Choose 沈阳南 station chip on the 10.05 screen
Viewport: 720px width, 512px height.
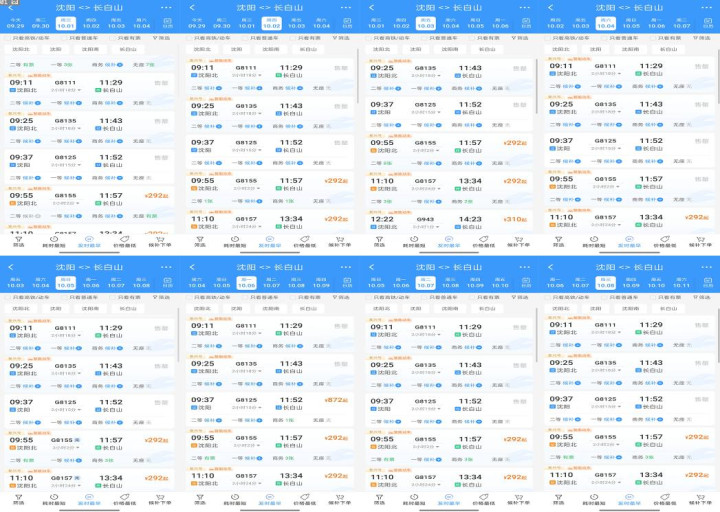point(90,309)
